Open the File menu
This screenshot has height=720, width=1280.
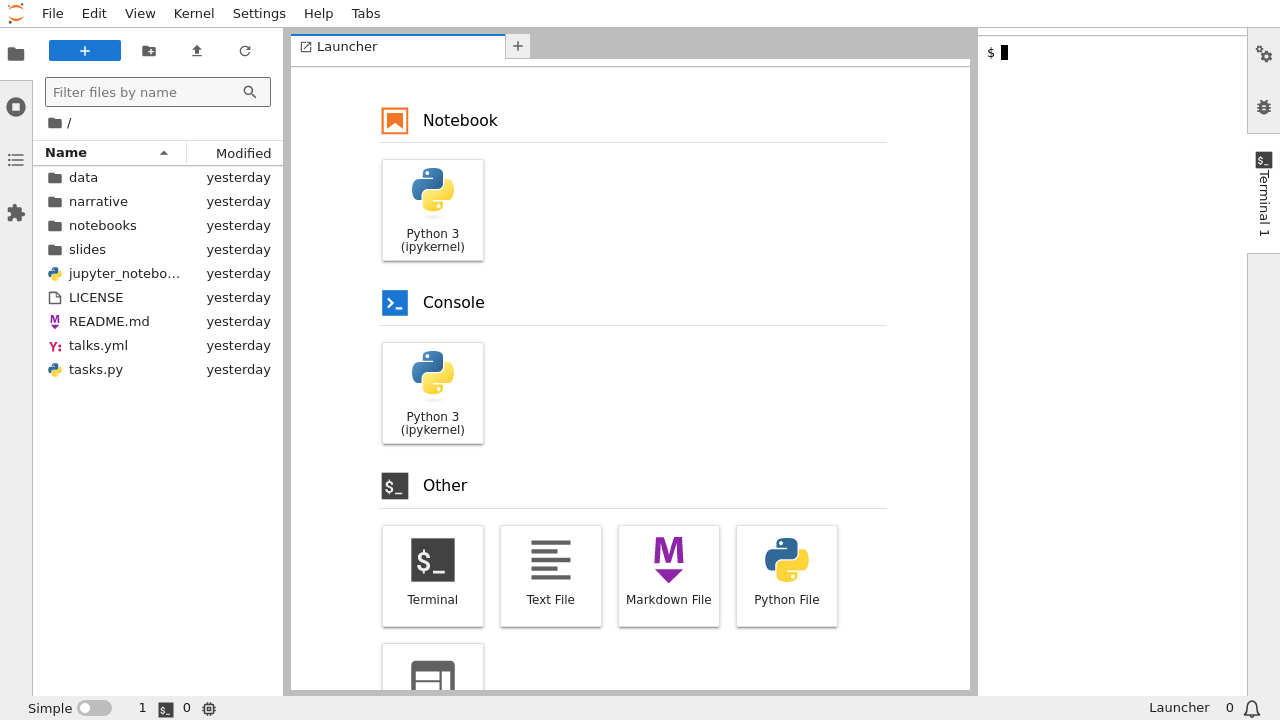53,13
